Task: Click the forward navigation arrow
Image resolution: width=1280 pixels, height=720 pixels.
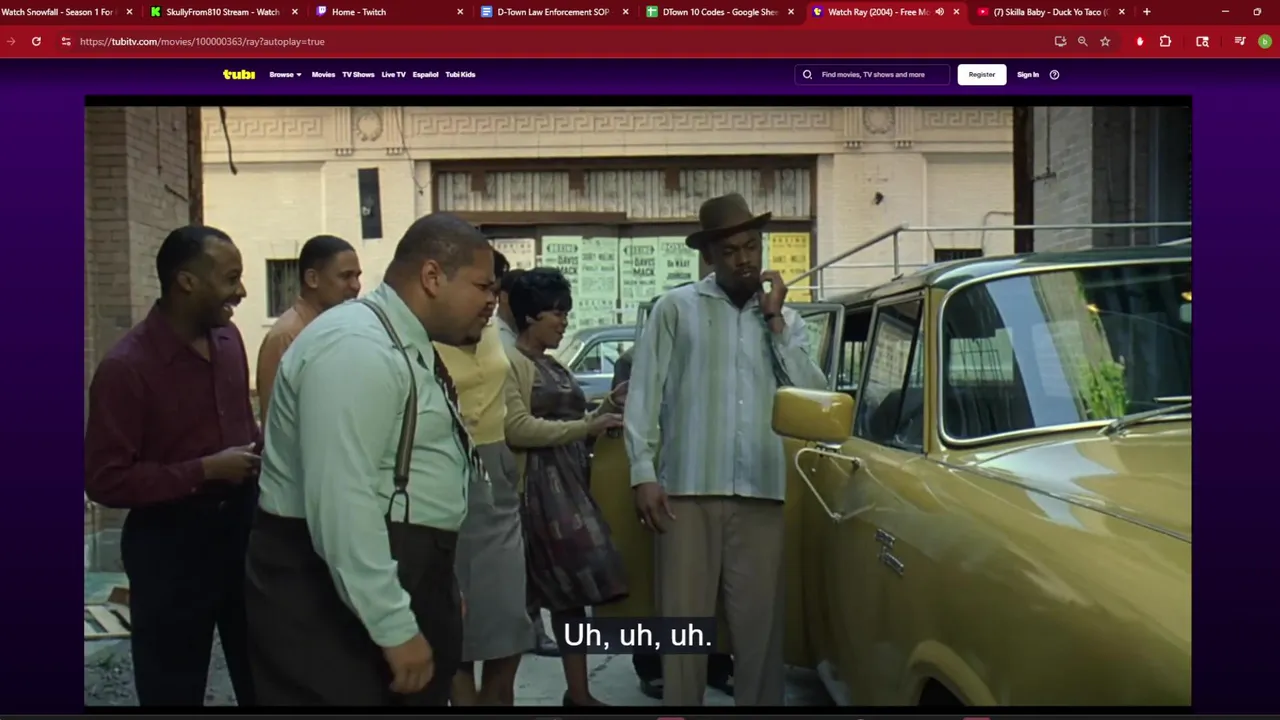Action: tap(11, 41)
